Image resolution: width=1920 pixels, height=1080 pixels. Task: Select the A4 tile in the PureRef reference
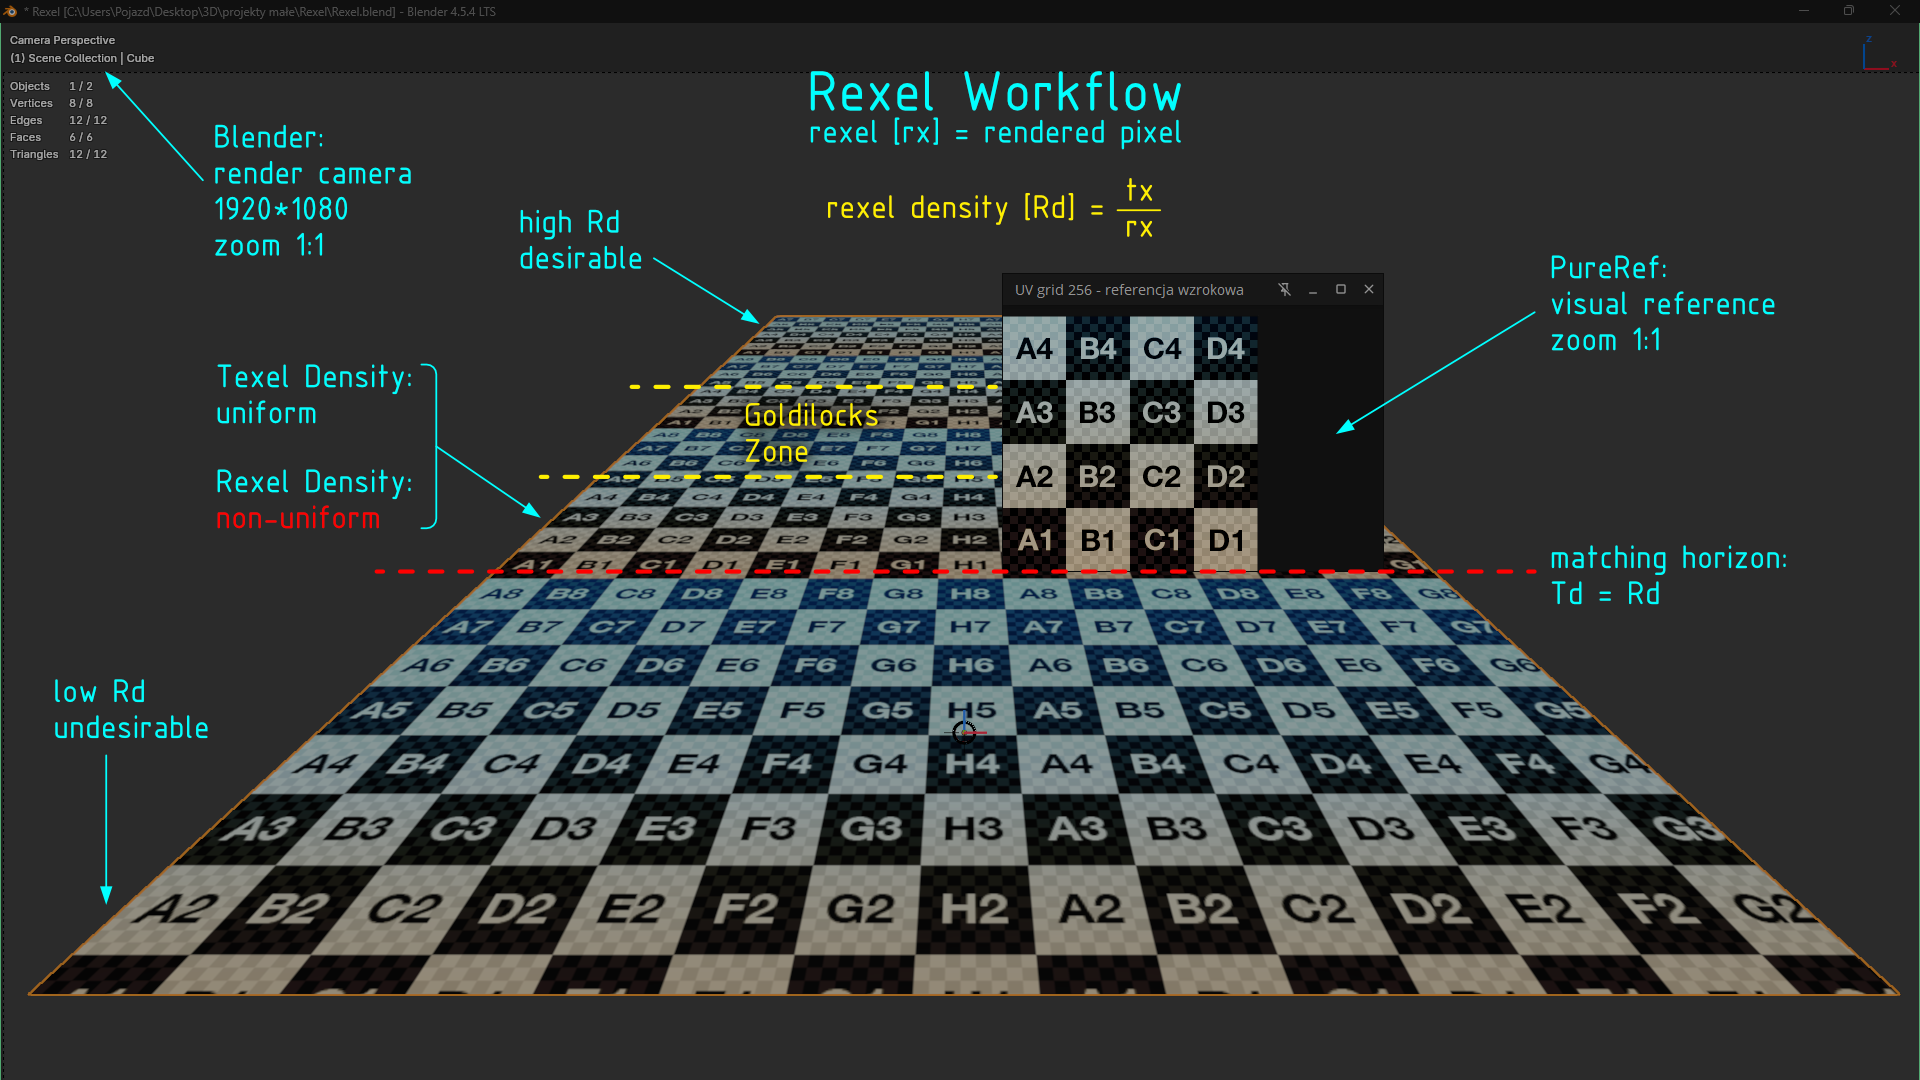[1034, 349]
